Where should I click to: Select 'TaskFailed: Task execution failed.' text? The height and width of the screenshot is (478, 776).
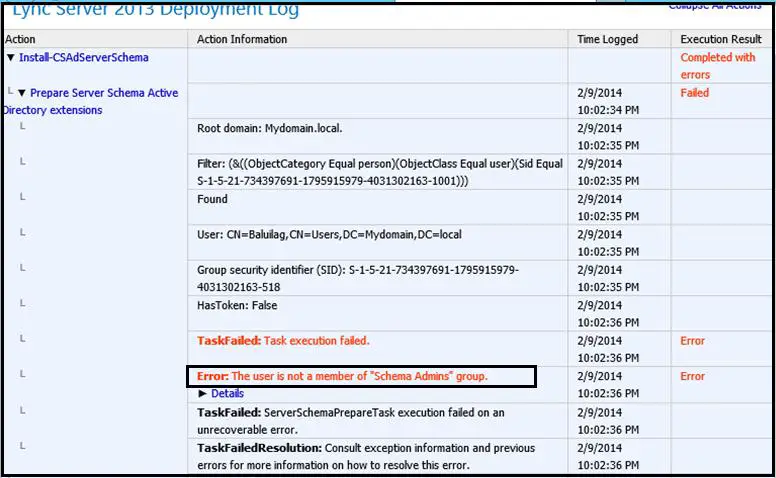[283, 341]
